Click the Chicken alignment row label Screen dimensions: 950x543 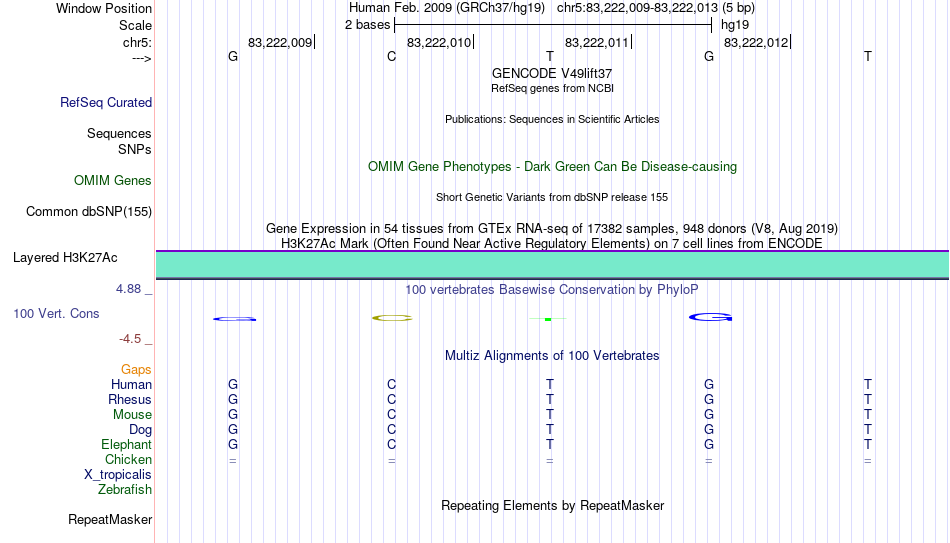[128, 459]
